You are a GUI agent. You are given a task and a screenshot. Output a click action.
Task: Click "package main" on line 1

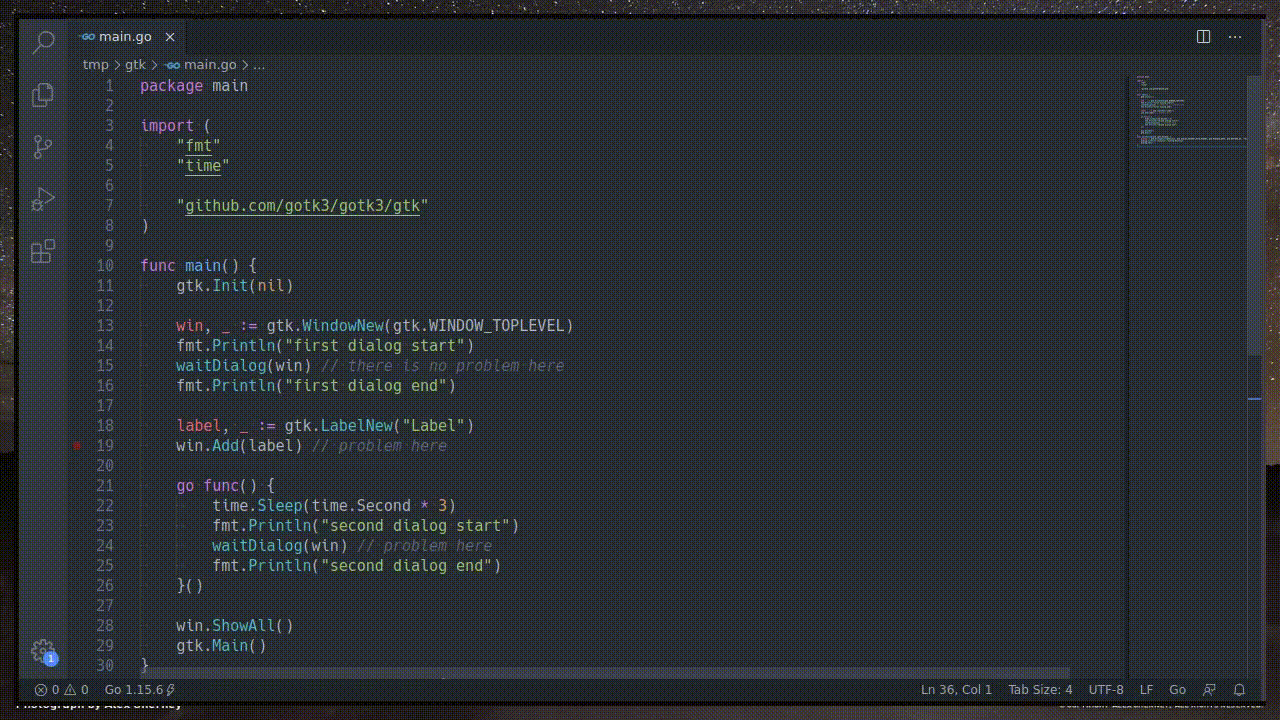(x=194, y=86)
